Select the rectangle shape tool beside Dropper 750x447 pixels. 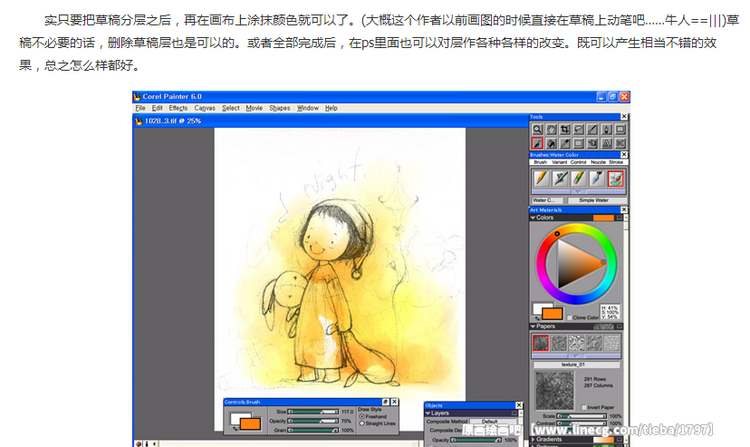coord(579,143)
